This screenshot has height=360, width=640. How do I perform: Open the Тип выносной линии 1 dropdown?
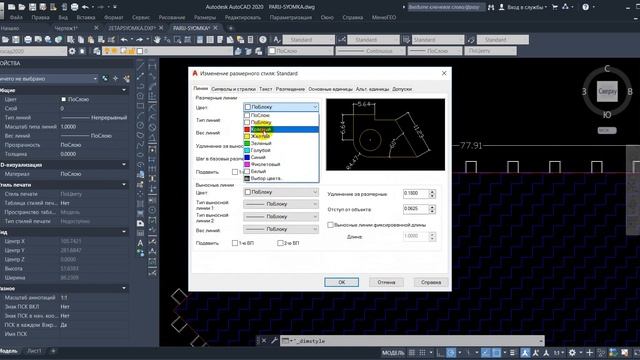click(281, 204)
